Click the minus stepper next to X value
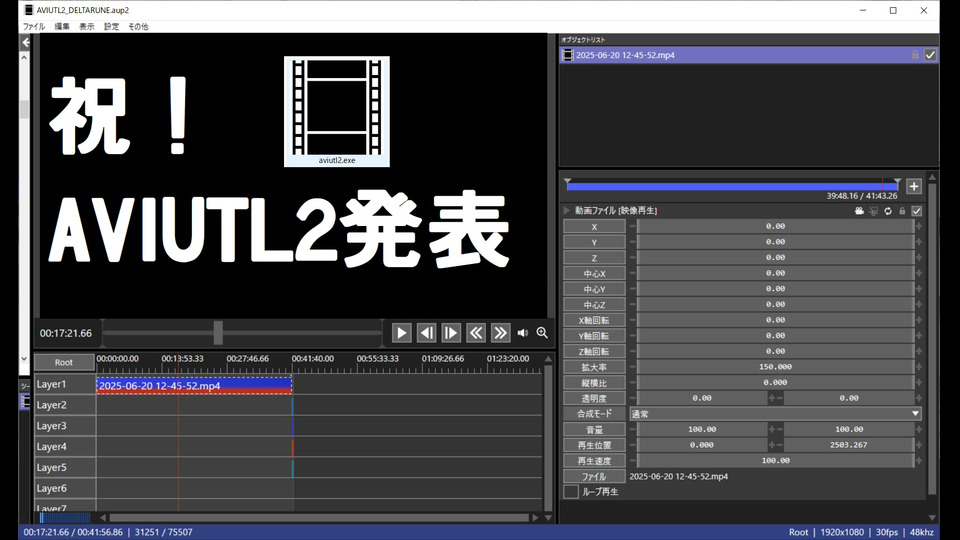 [x=632, y=227]
